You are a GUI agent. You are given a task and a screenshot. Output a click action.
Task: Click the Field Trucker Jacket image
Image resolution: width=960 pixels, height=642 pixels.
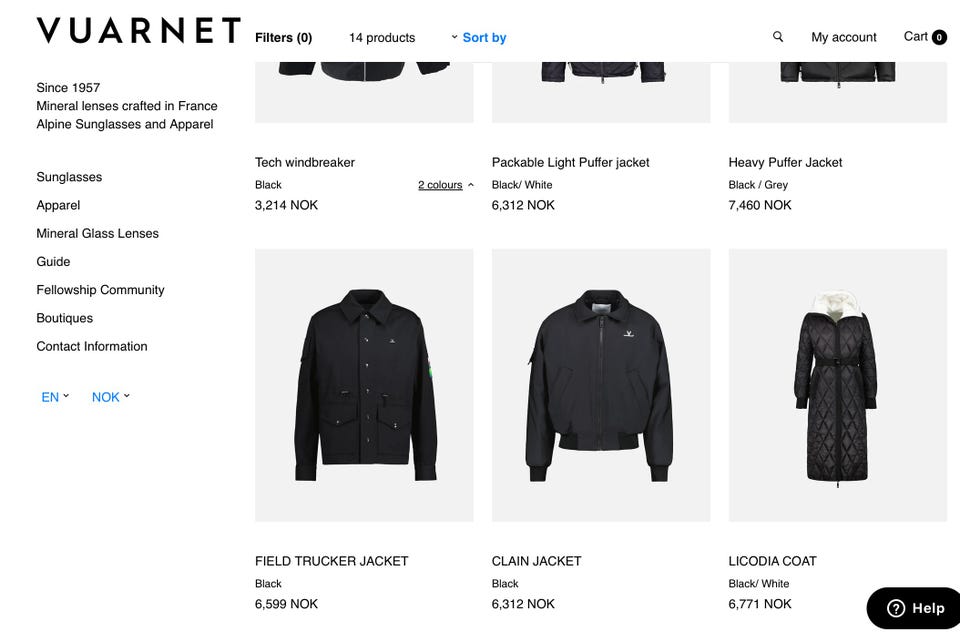(364, 385)
